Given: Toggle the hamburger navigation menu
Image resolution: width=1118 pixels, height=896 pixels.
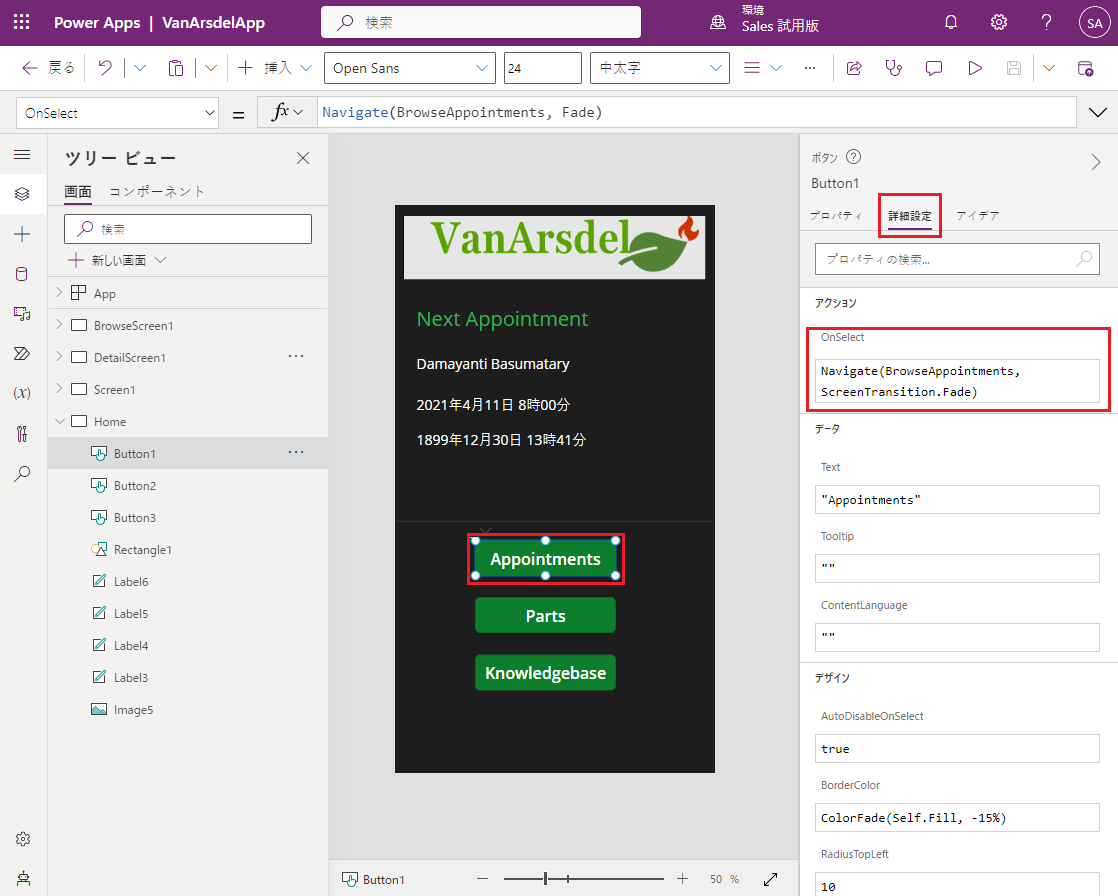Looking at the screenshot, I should click(x=22, y=155).
